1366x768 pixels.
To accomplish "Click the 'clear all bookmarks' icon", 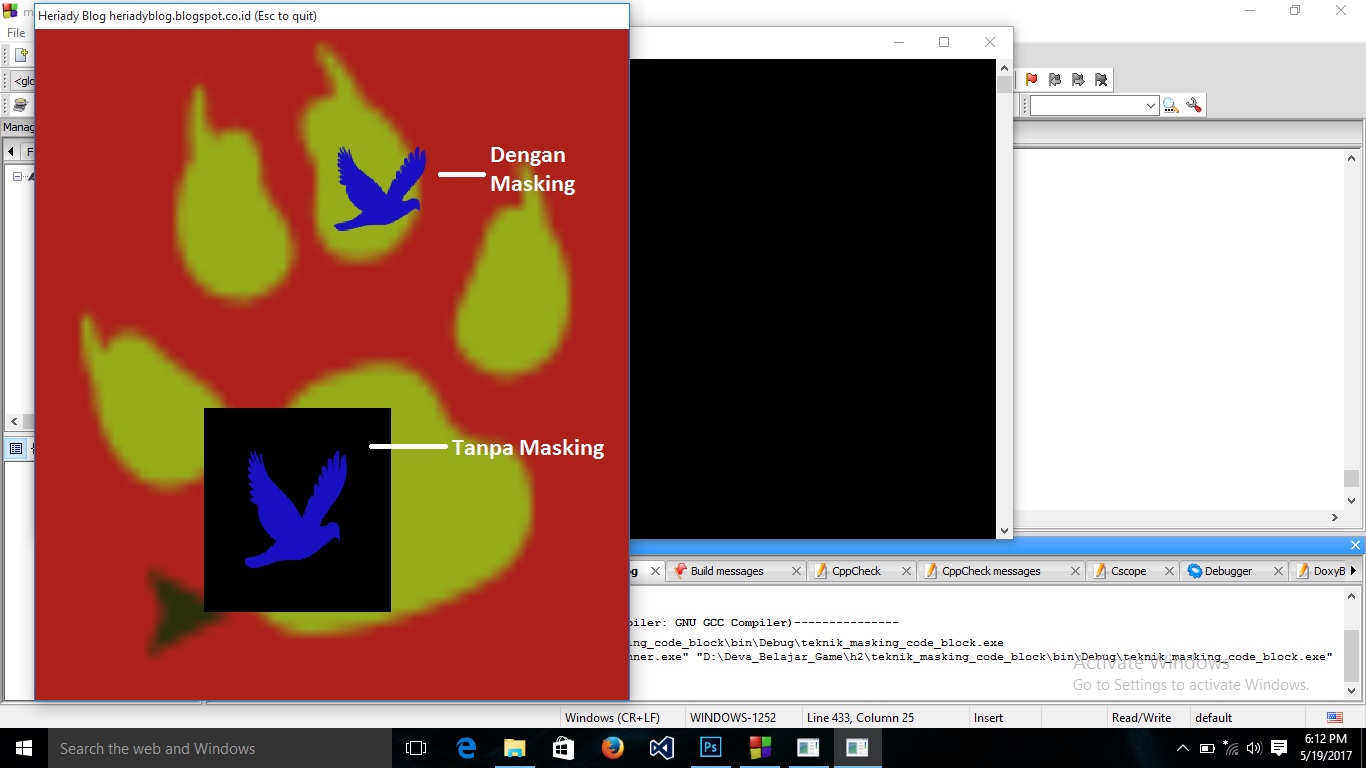I will pos(1101,80).
